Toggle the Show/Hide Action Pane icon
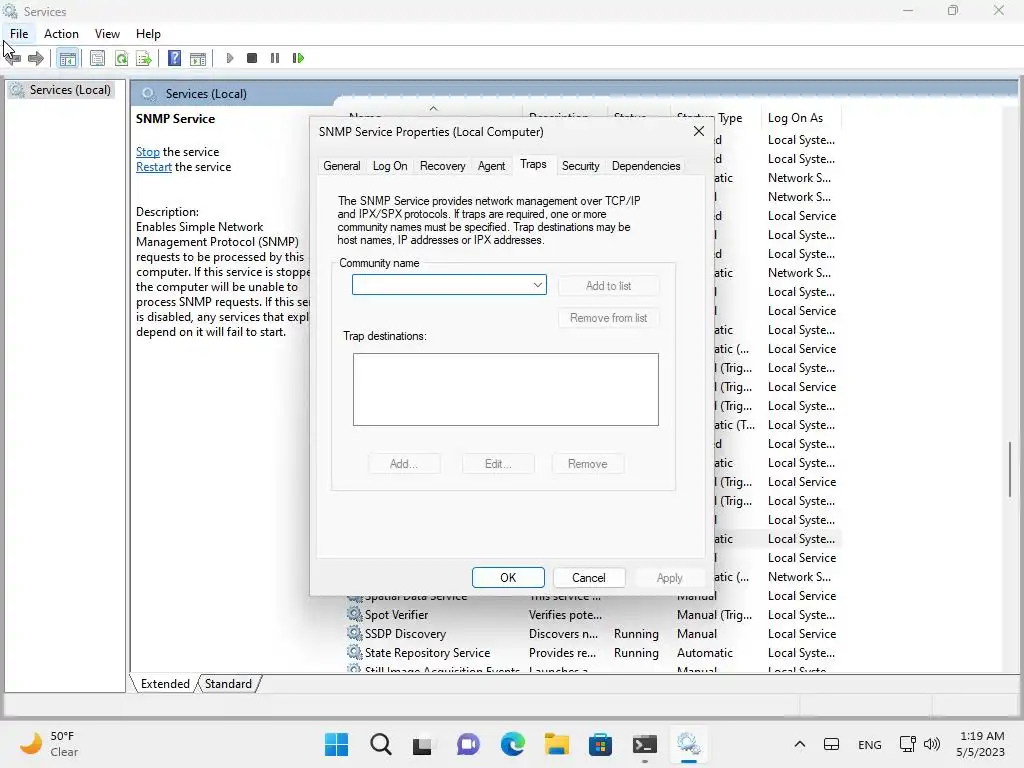The height and width of the screenshot is (768, 1024). (x=198, y=58)
